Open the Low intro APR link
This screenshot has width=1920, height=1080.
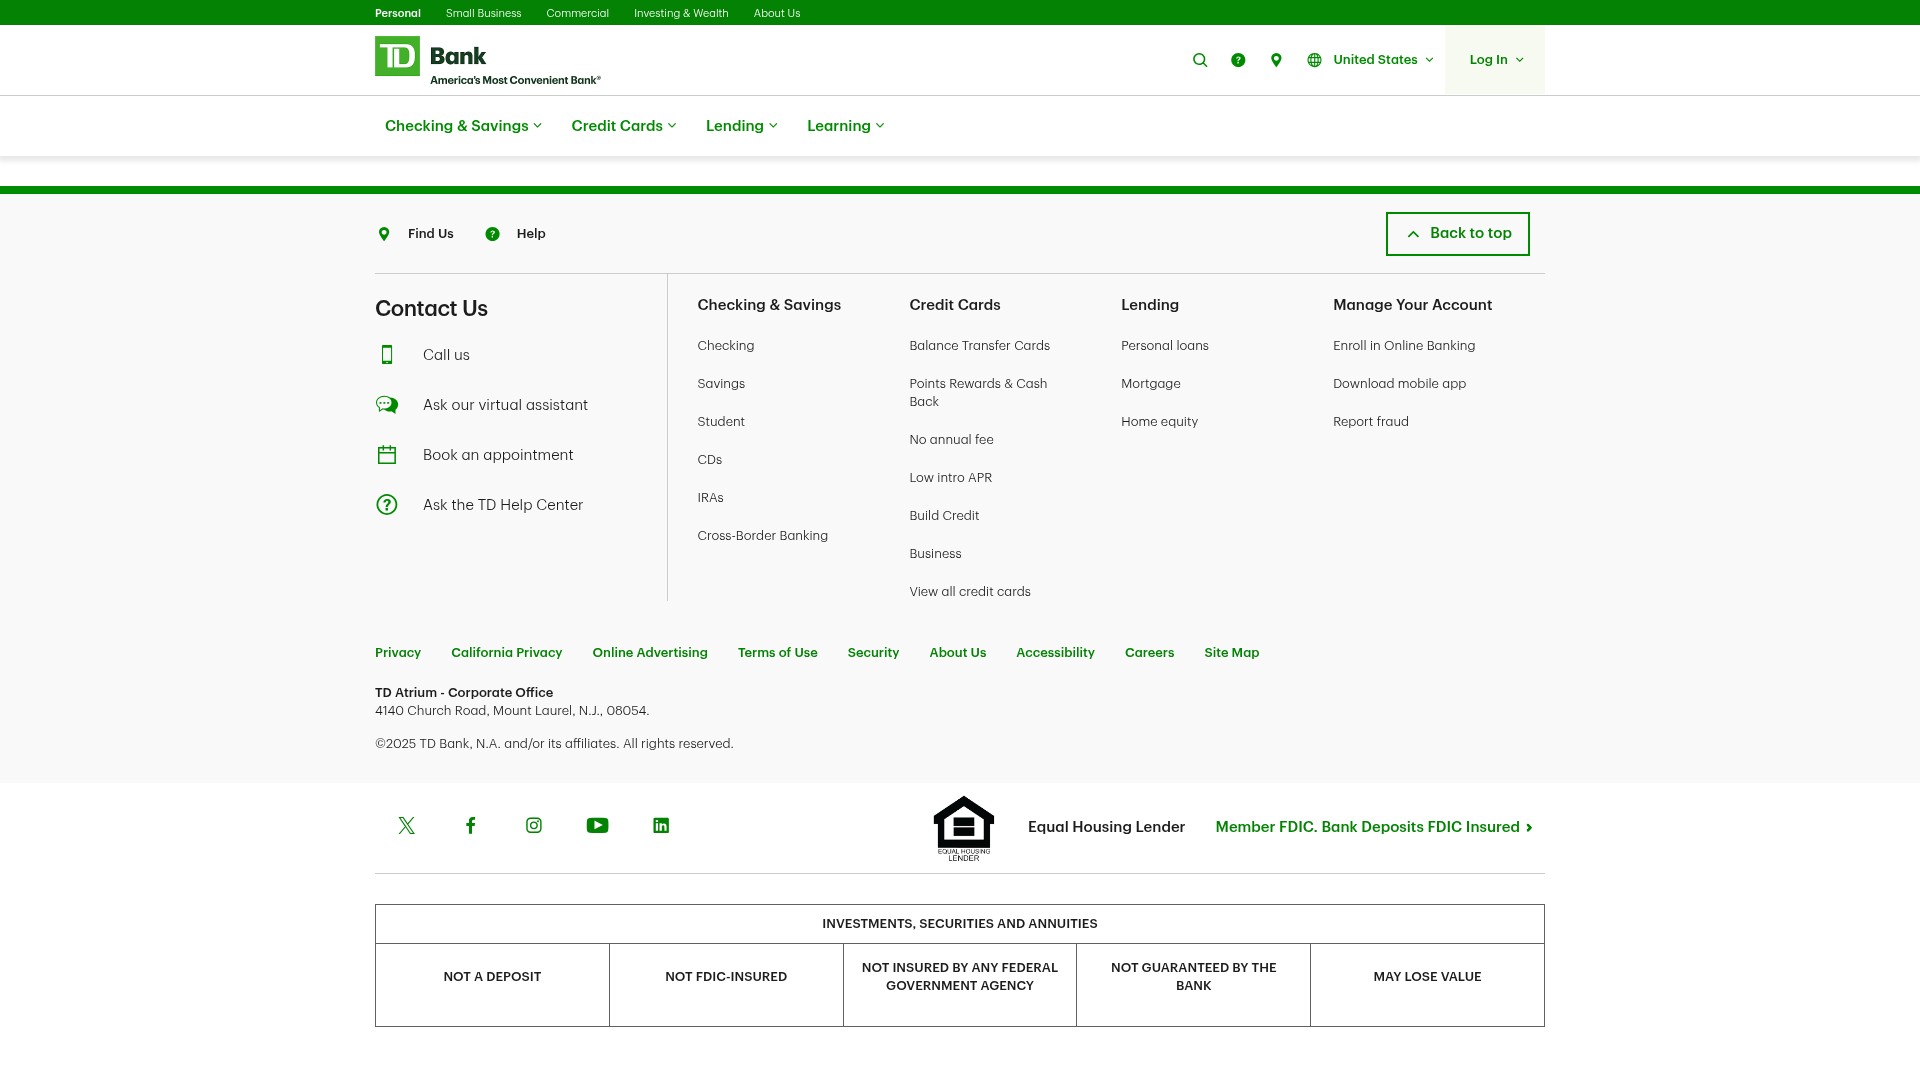(951, 478)
